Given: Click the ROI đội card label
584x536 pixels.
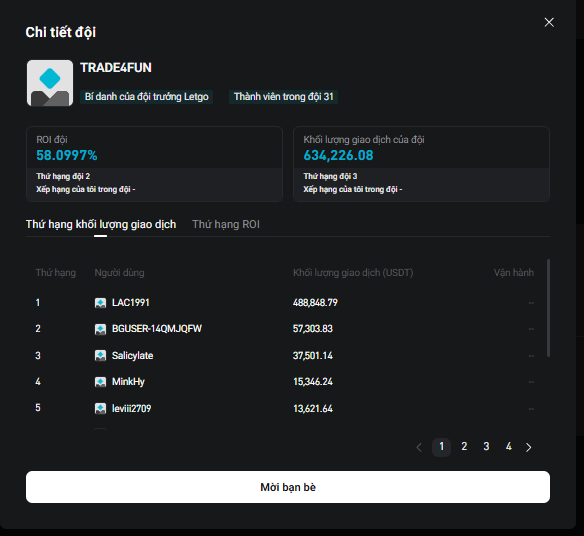Looking at the screenshot, I should click(52, 140).
